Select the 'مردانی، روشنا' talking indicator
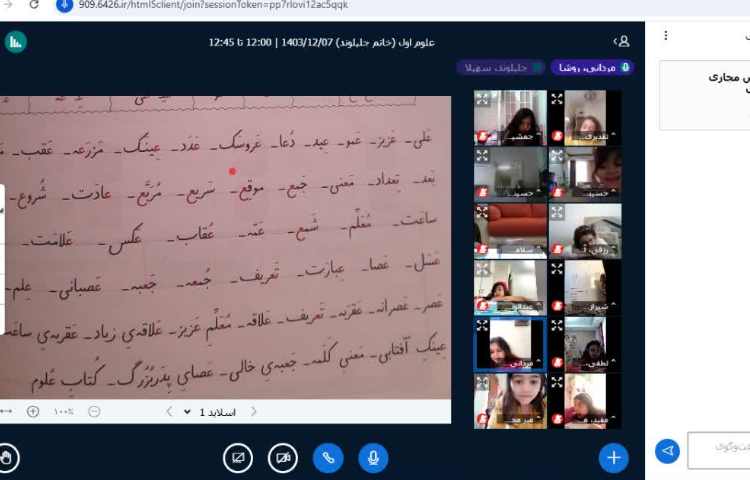 592,68
